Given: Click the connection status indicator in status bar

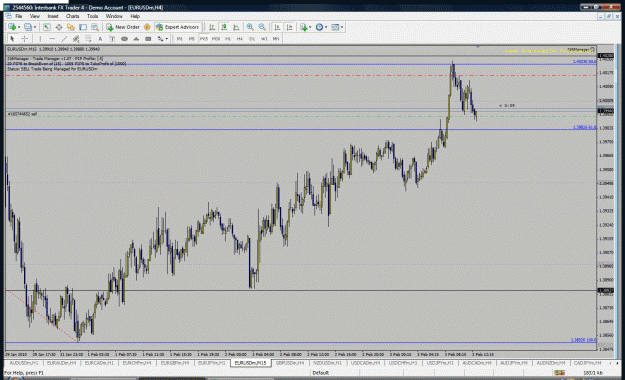Looking at the screenshot, I should 559,373.
